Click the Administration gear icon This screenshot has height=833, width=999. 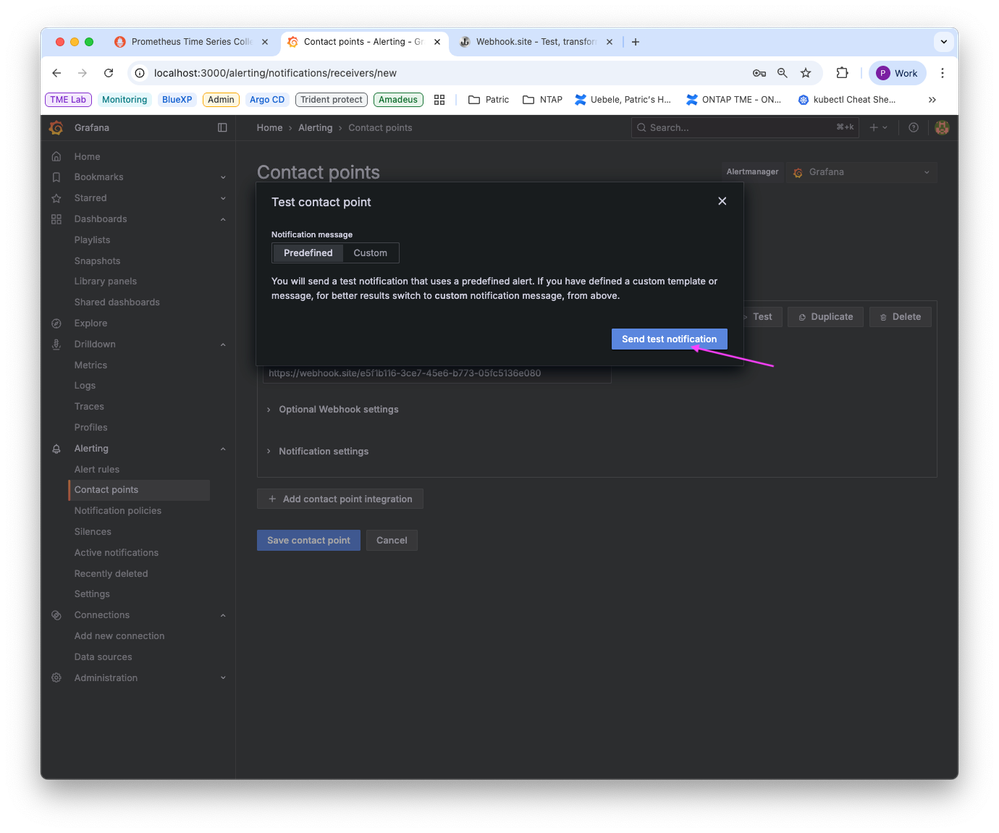click(x=57, y=678)
